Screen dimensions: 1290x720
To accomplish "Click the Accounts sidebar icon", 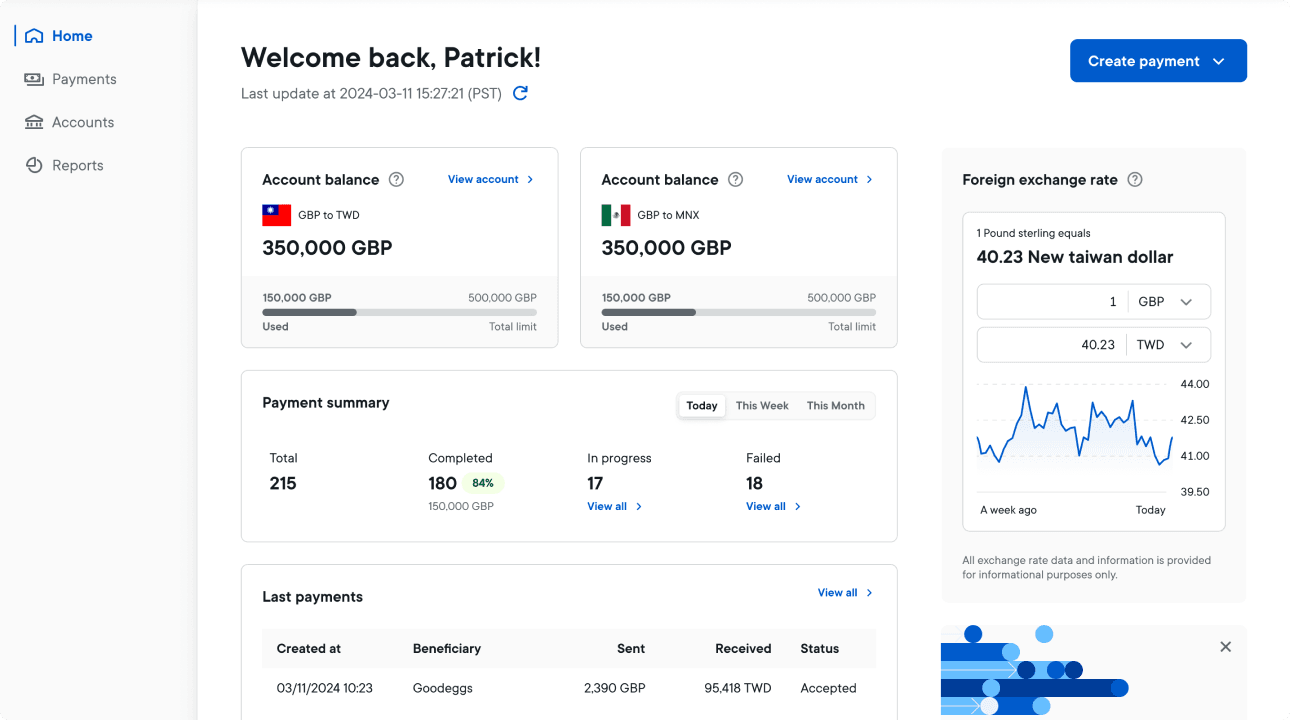I will click(x=35, y=121).
